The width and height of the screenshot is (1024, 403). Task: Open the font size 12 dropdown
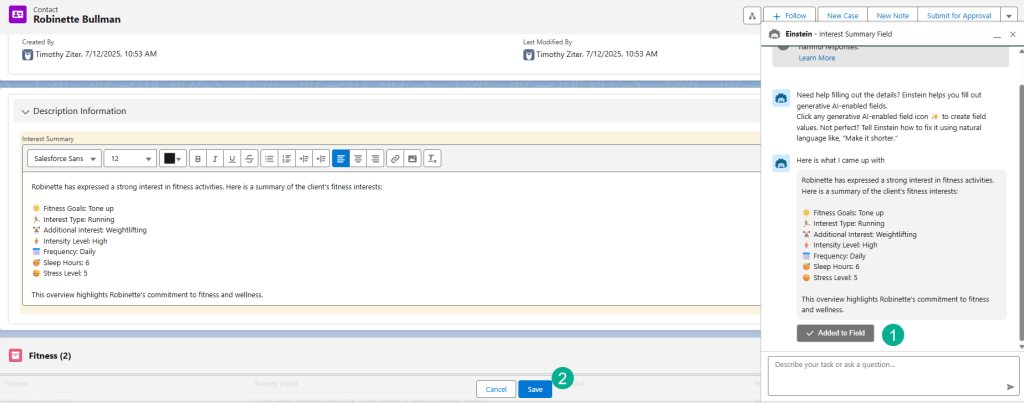tap(130, 158)
